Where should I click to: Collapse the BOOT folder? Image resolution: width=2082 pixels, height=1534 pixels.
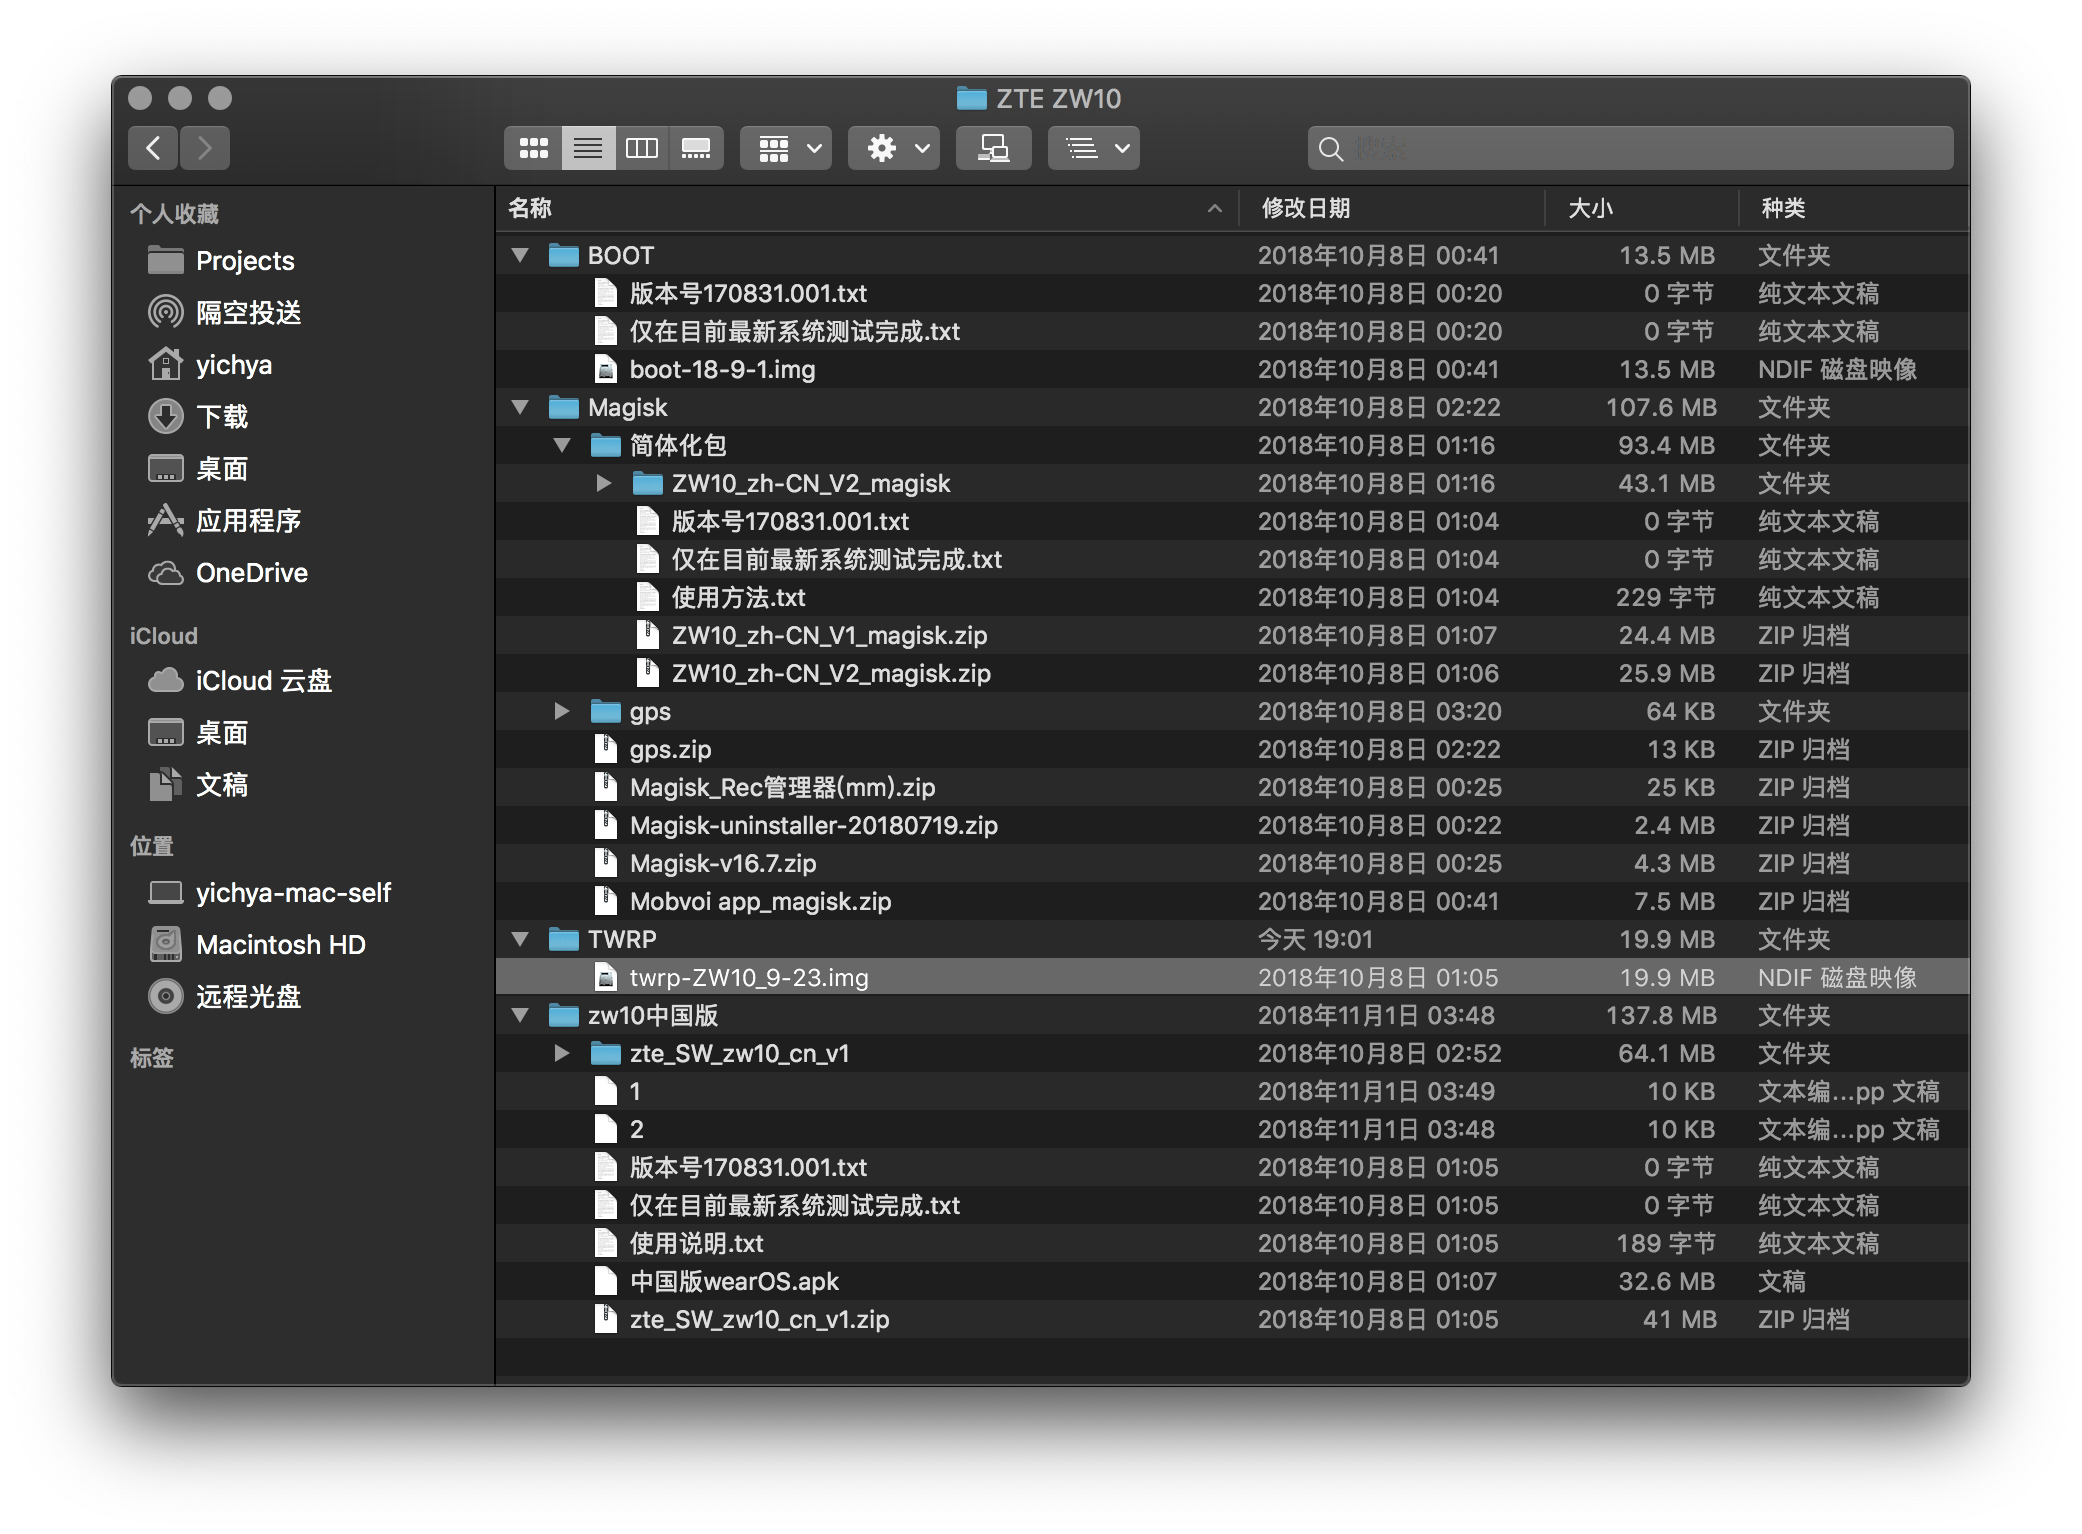[520, 255]
